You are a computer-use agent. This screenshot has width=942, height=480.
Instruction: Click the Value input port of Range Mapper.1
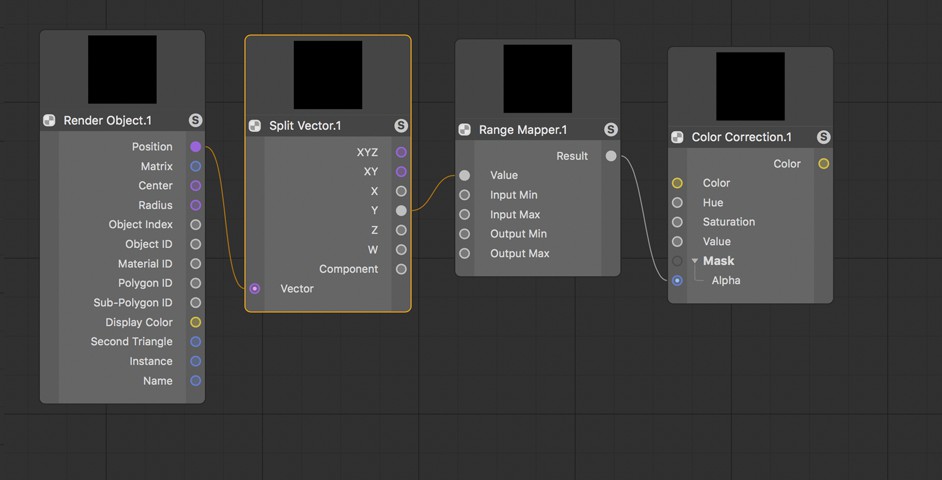point(464,175)
